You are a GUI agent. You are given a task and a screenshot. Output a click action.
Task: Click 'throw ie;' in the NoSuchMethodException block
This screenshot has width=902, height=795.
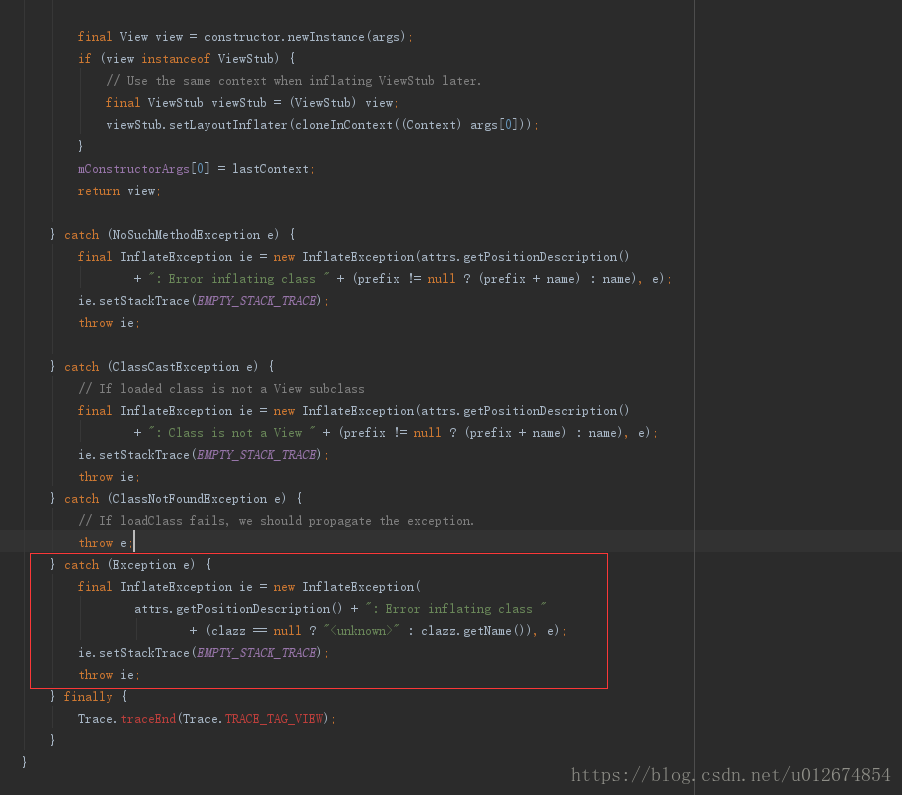pyautogui.click(x=109, y=323)
